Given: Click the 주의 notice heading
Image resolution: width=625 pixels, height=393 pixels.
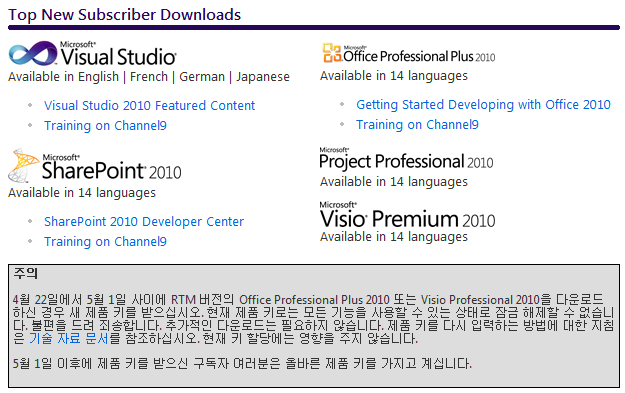Looking at the screenshot, I should point(26,273).
